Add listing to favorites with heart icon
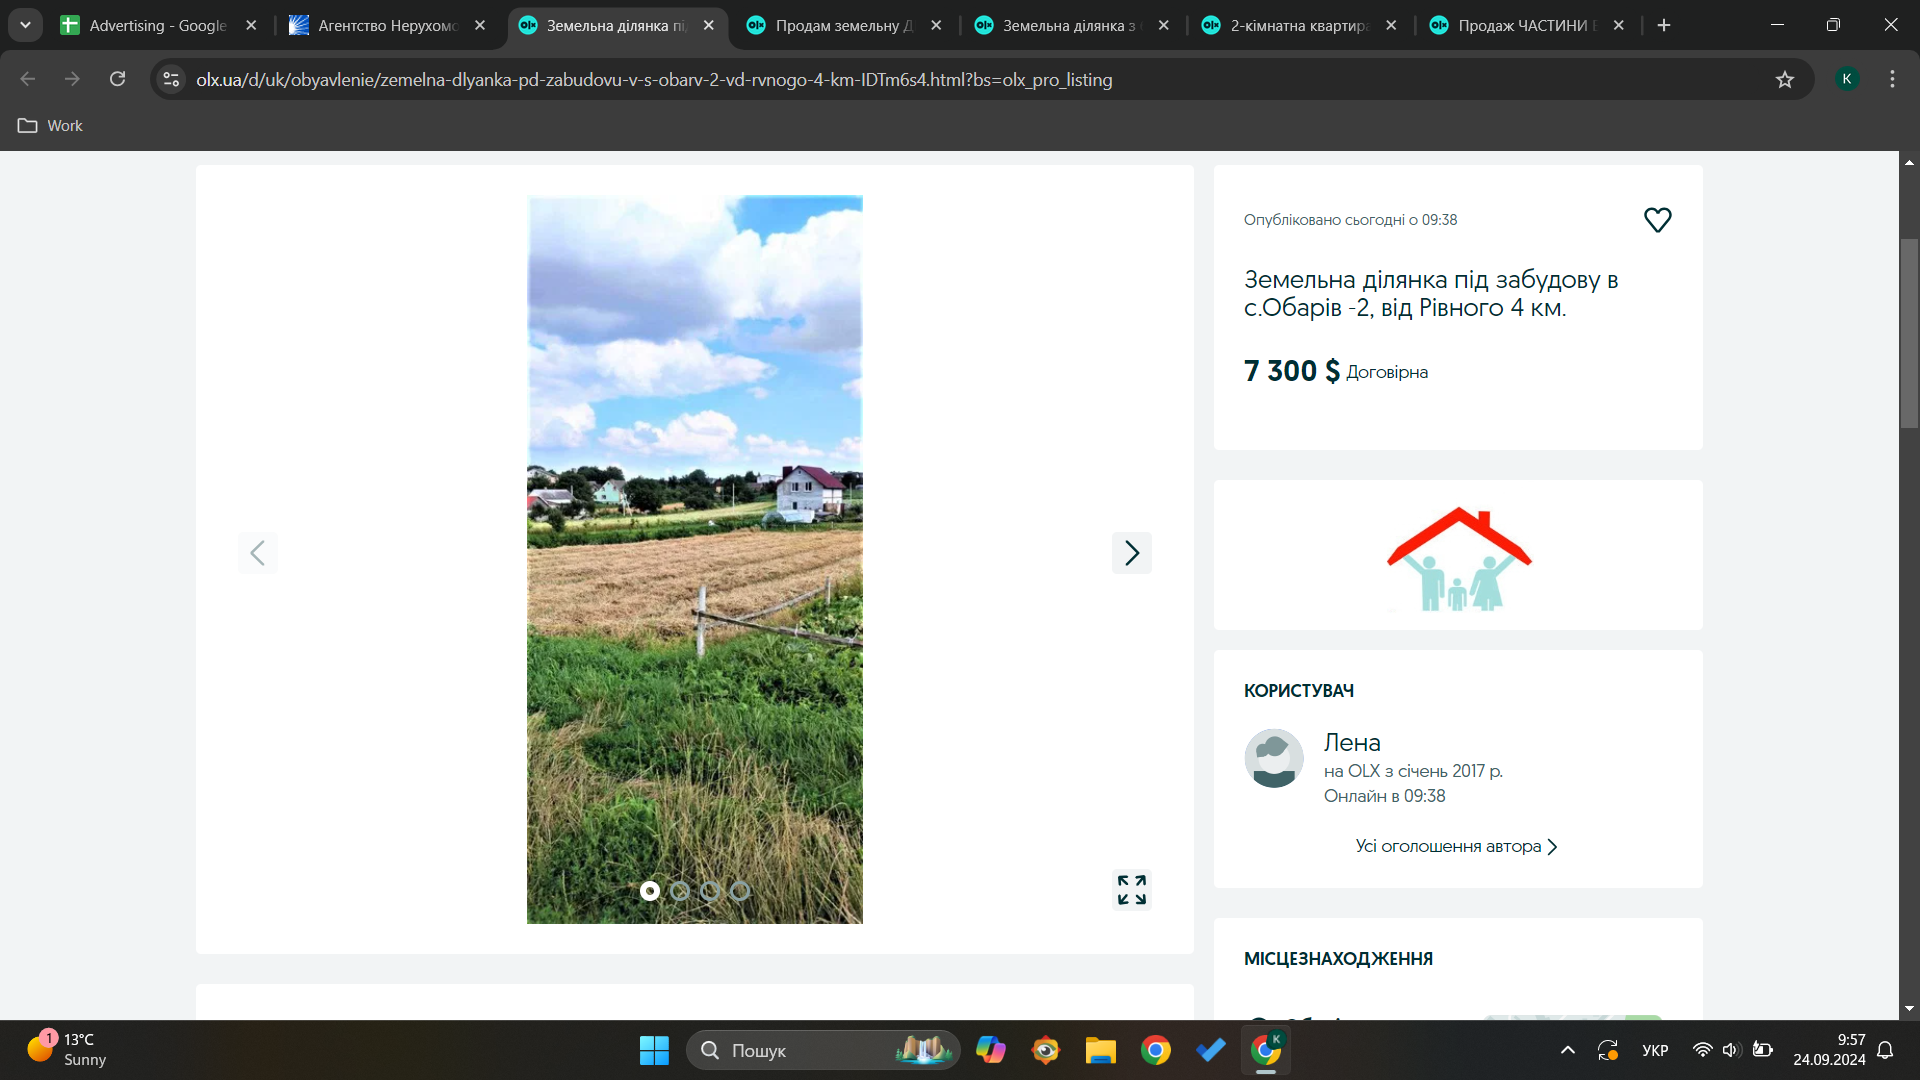1920x1080 pixels. [1657, 220]
